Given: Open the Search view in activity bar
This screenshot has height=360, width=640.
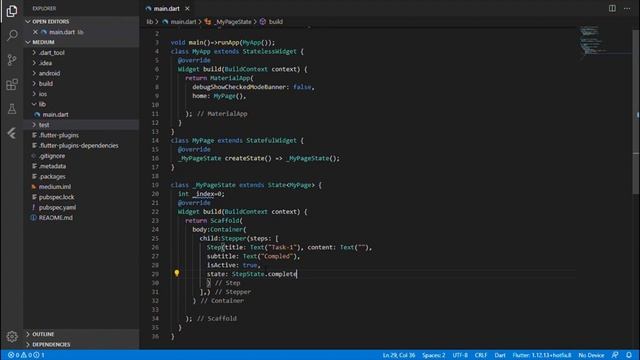Looking at the screenshot, I should point(12,35).
